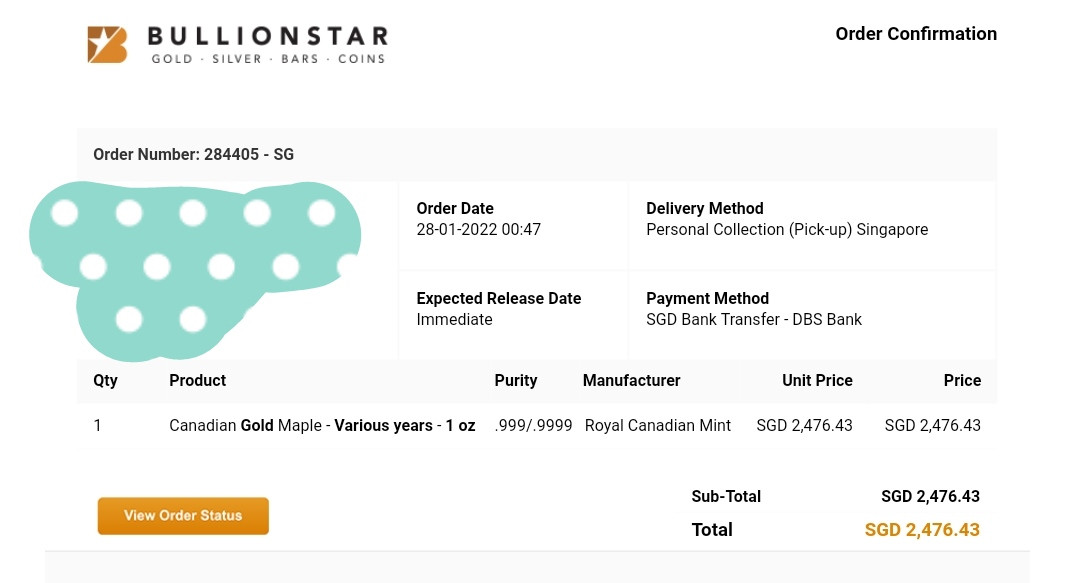Screen dimensions: 1080x583
Task: Click the Price column header
Action: pyautogui.click(x=962, y=381)
